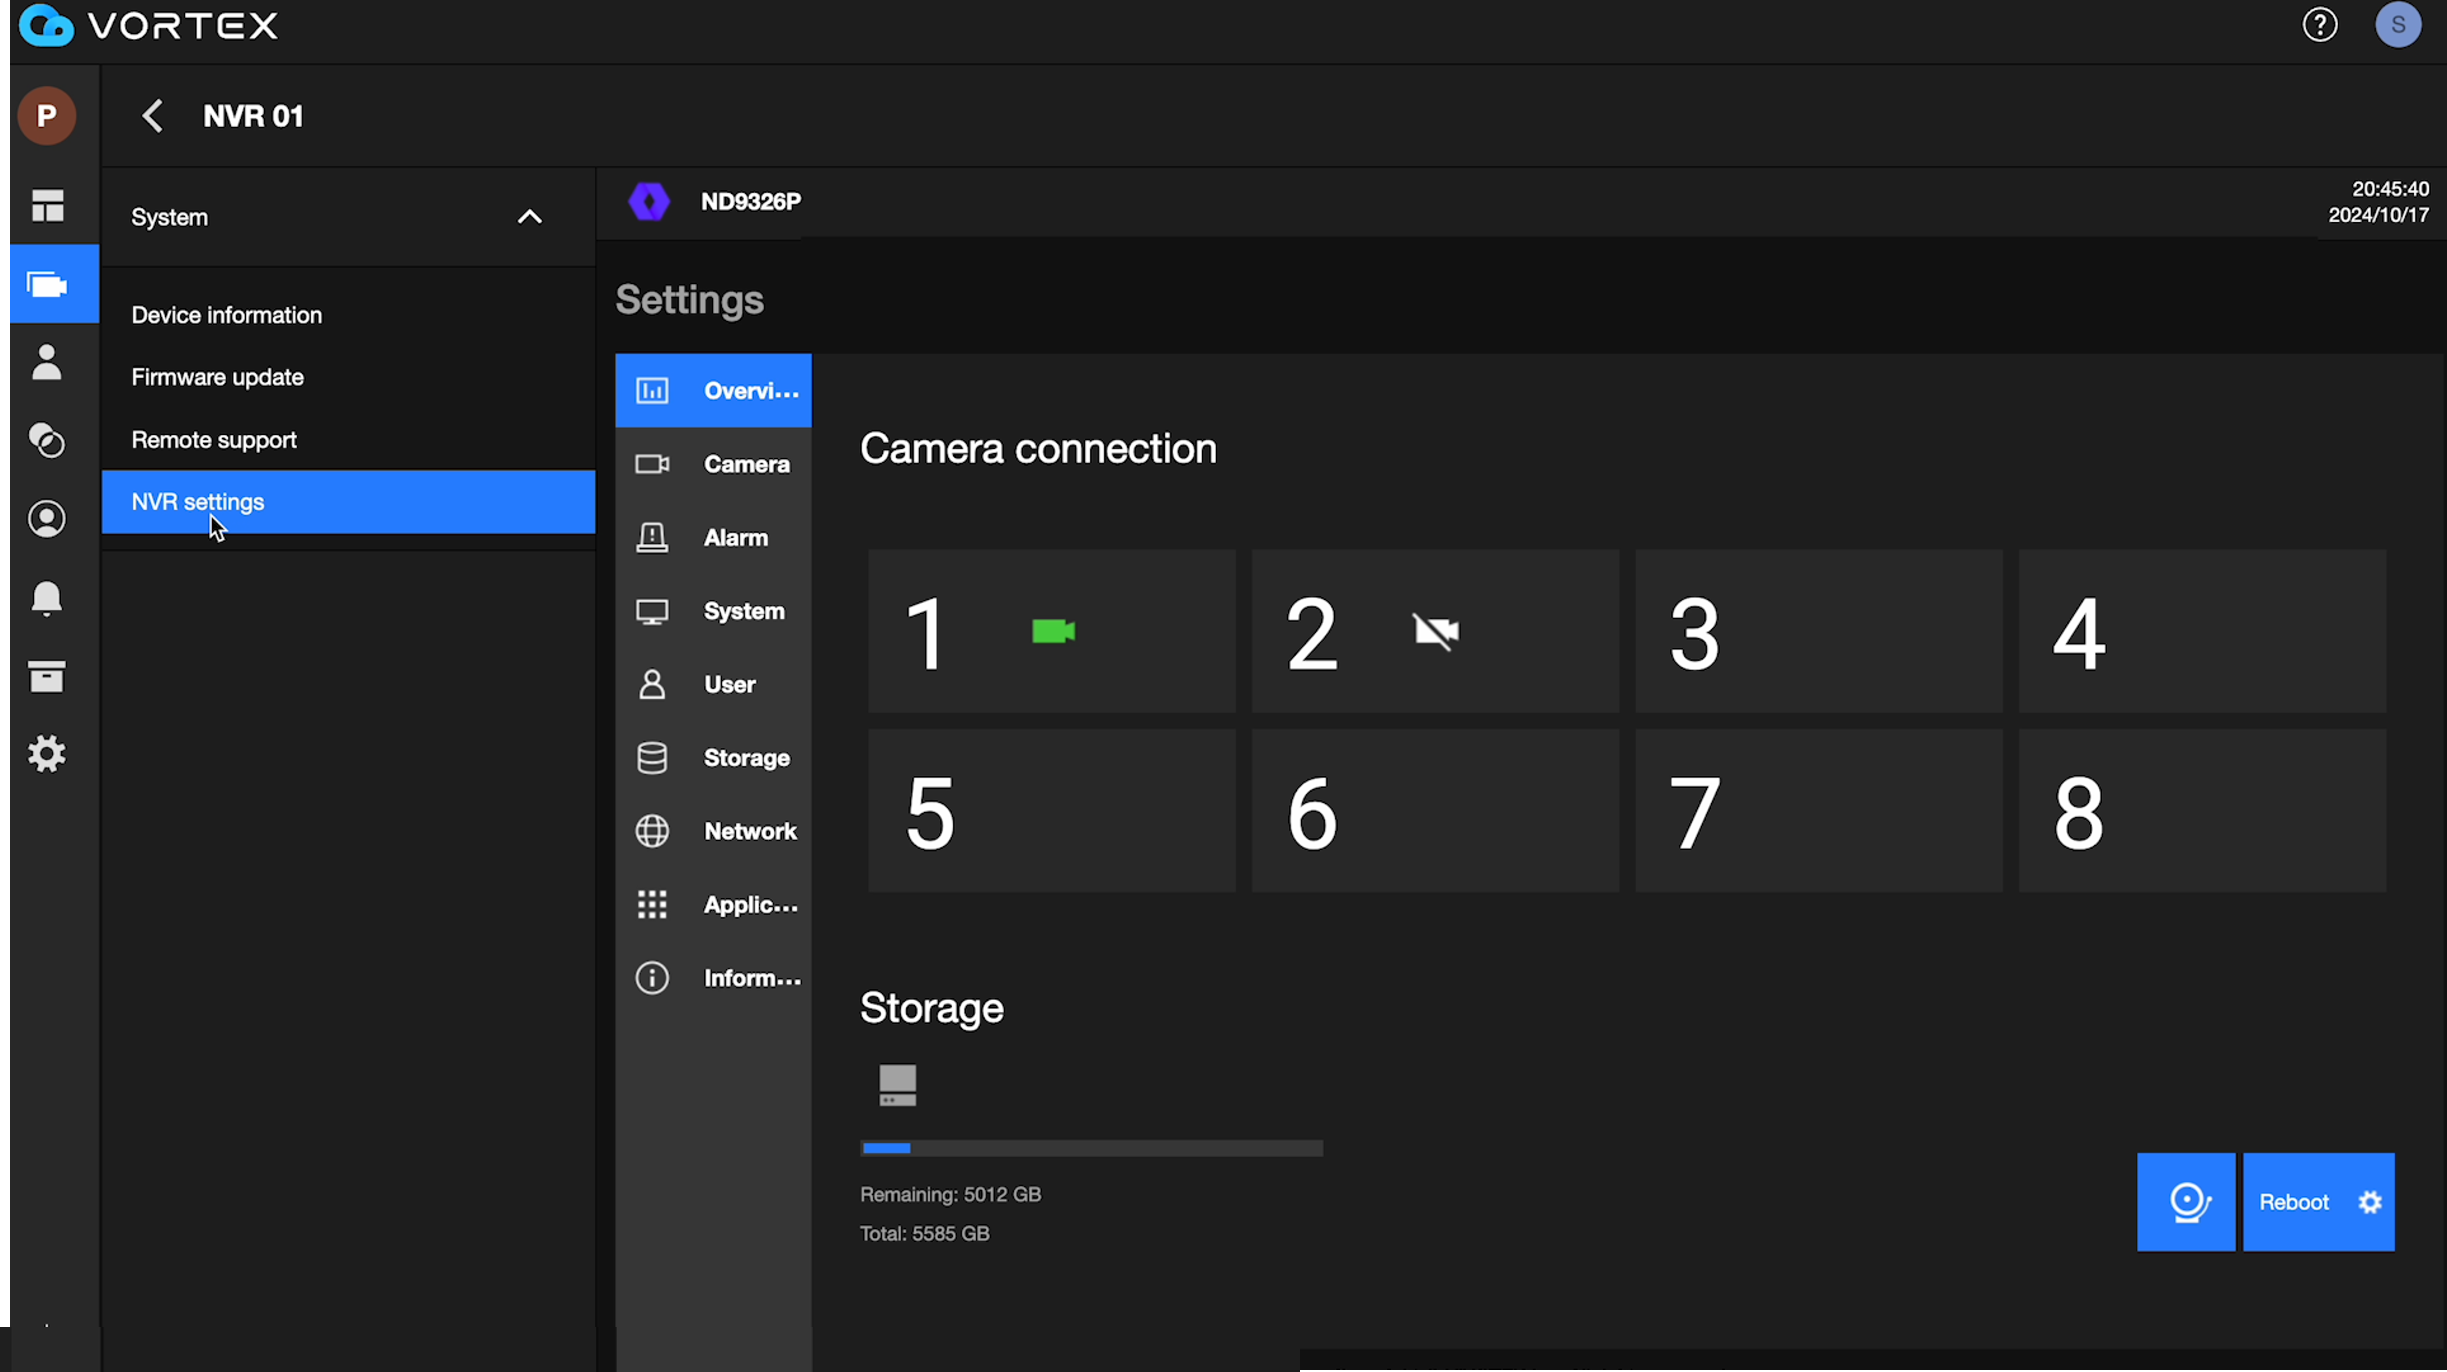Click the help question mark icon
2447x1372 pixels.
tap(2319, 25)
